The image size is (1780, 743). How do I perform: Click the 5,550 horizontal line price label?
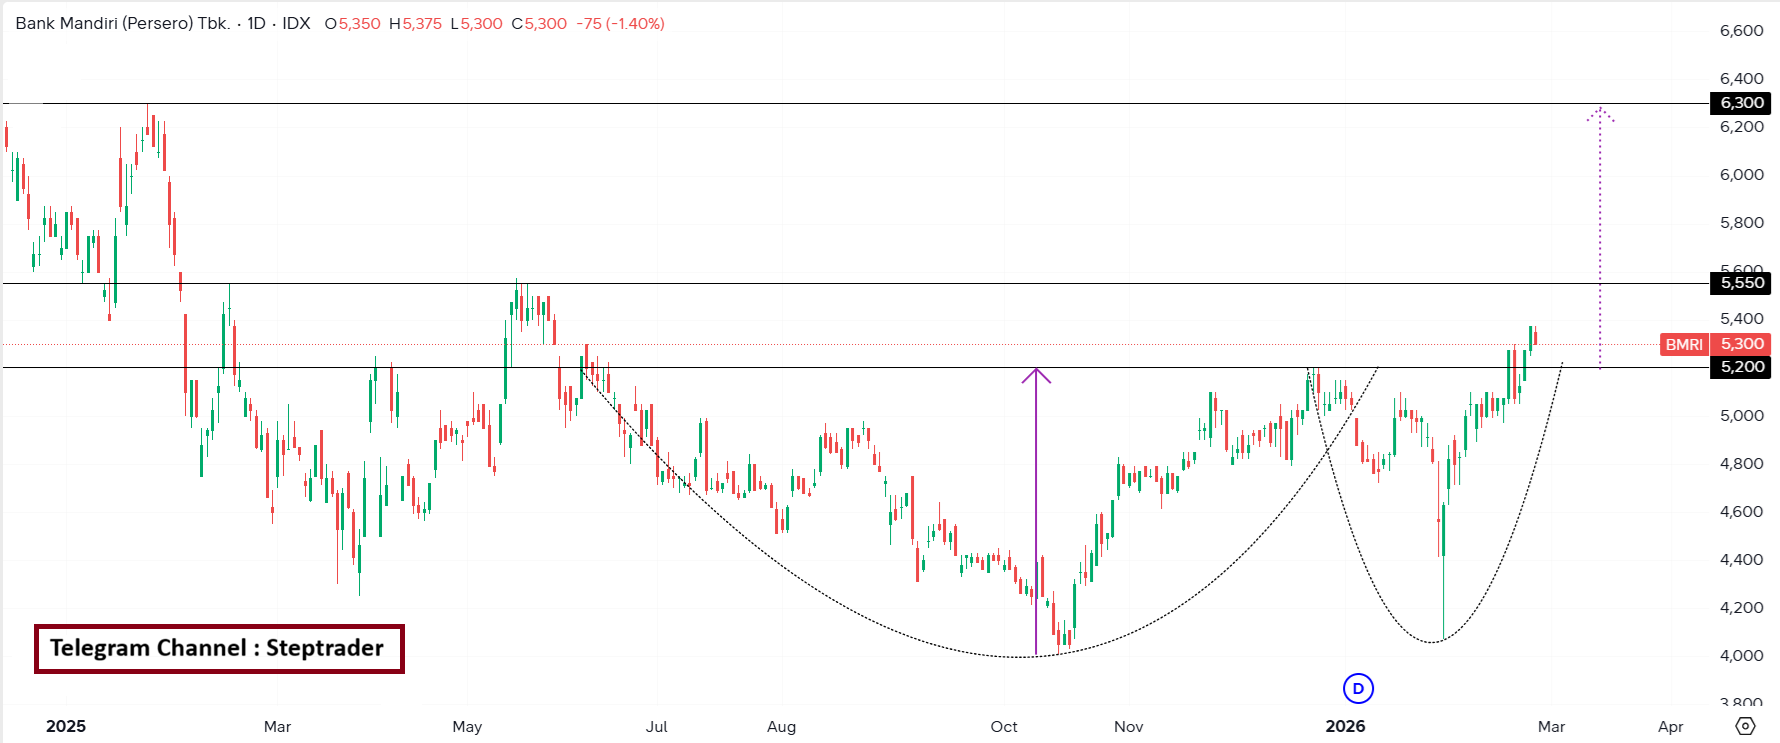pyautogui.click(x=1741, y=283)
